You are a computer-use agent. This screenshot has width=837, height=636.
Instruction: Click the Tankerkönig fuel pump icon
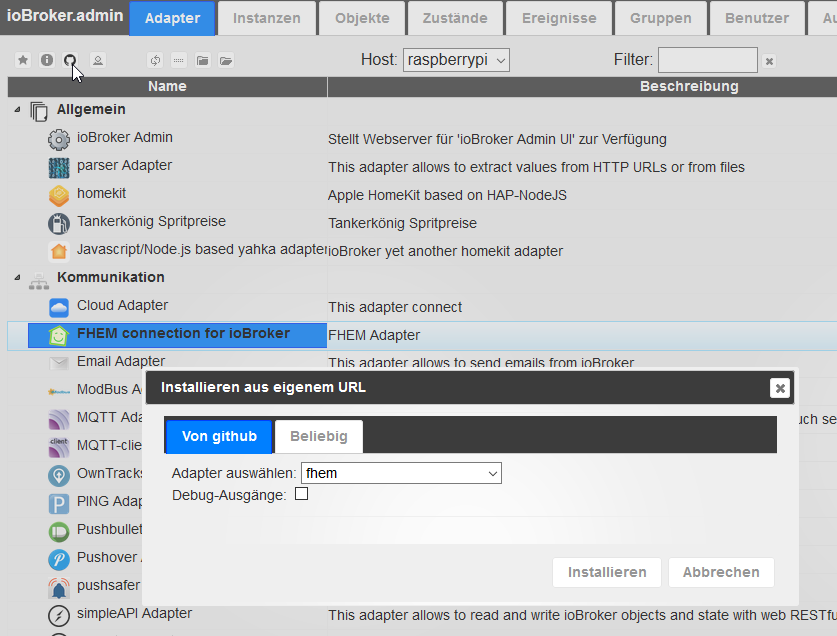[x=59, y=223]
